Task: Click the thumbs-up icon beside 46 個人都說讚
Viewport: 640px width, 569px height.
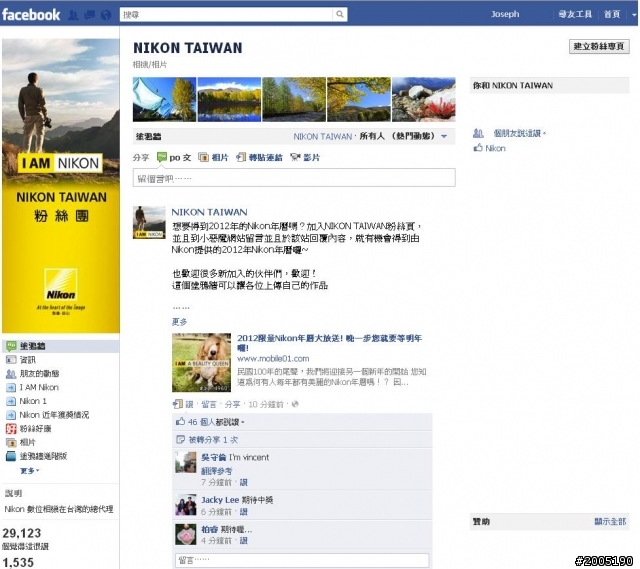Action: point(180,422)
